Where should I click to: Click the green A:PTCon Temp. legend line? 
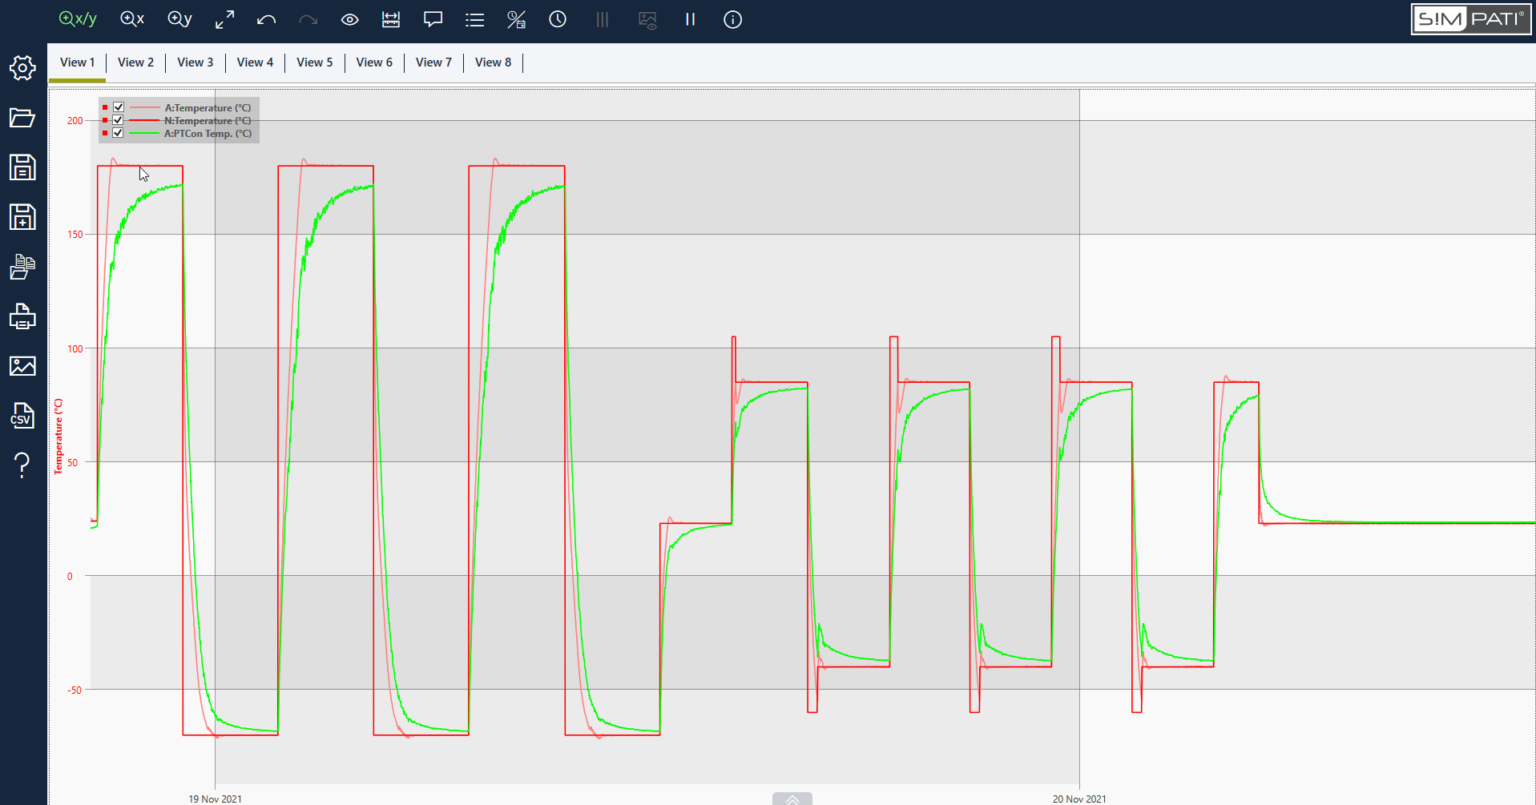[144, 133]
